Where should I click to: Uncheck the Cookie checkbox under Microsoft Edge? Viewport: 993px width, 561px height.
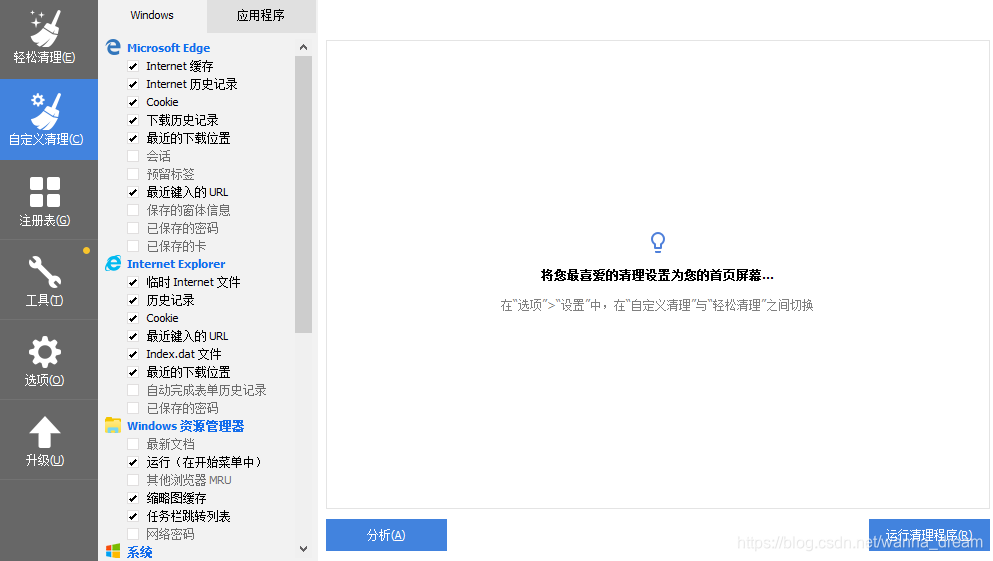pos(133,102)
